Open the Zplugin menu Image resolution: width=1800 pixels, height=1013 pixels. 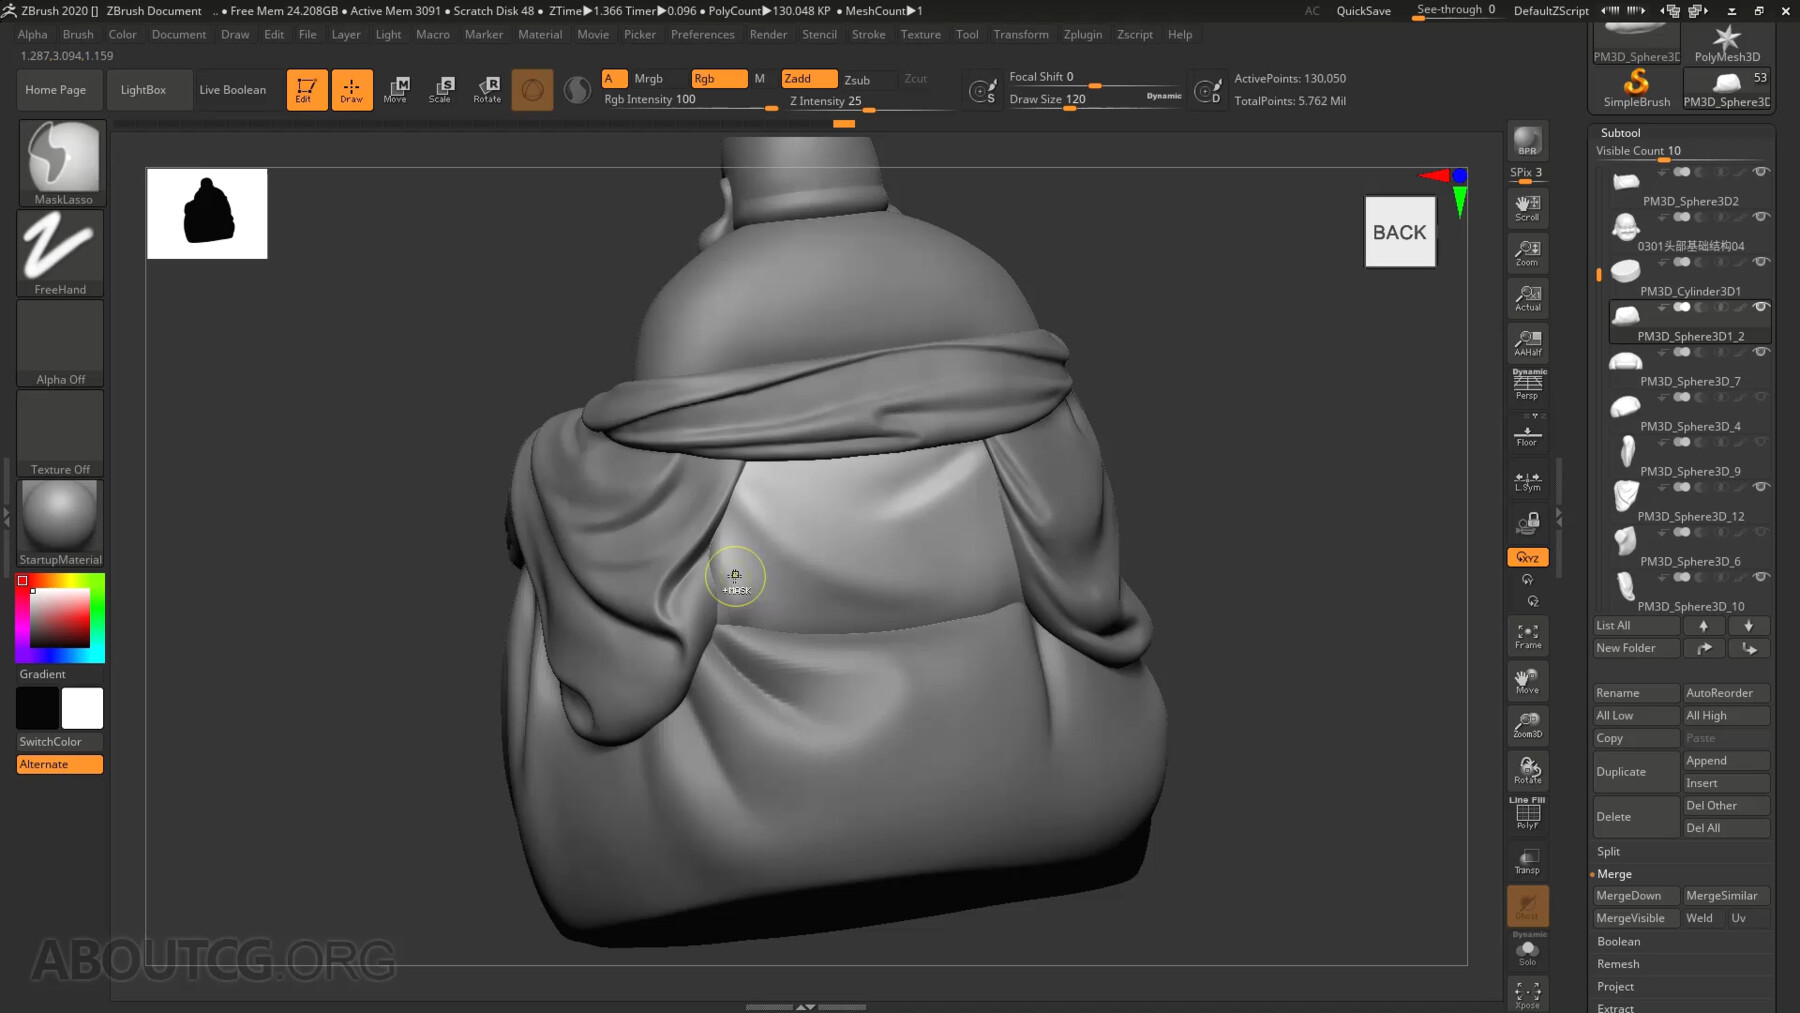(1082, 34)
